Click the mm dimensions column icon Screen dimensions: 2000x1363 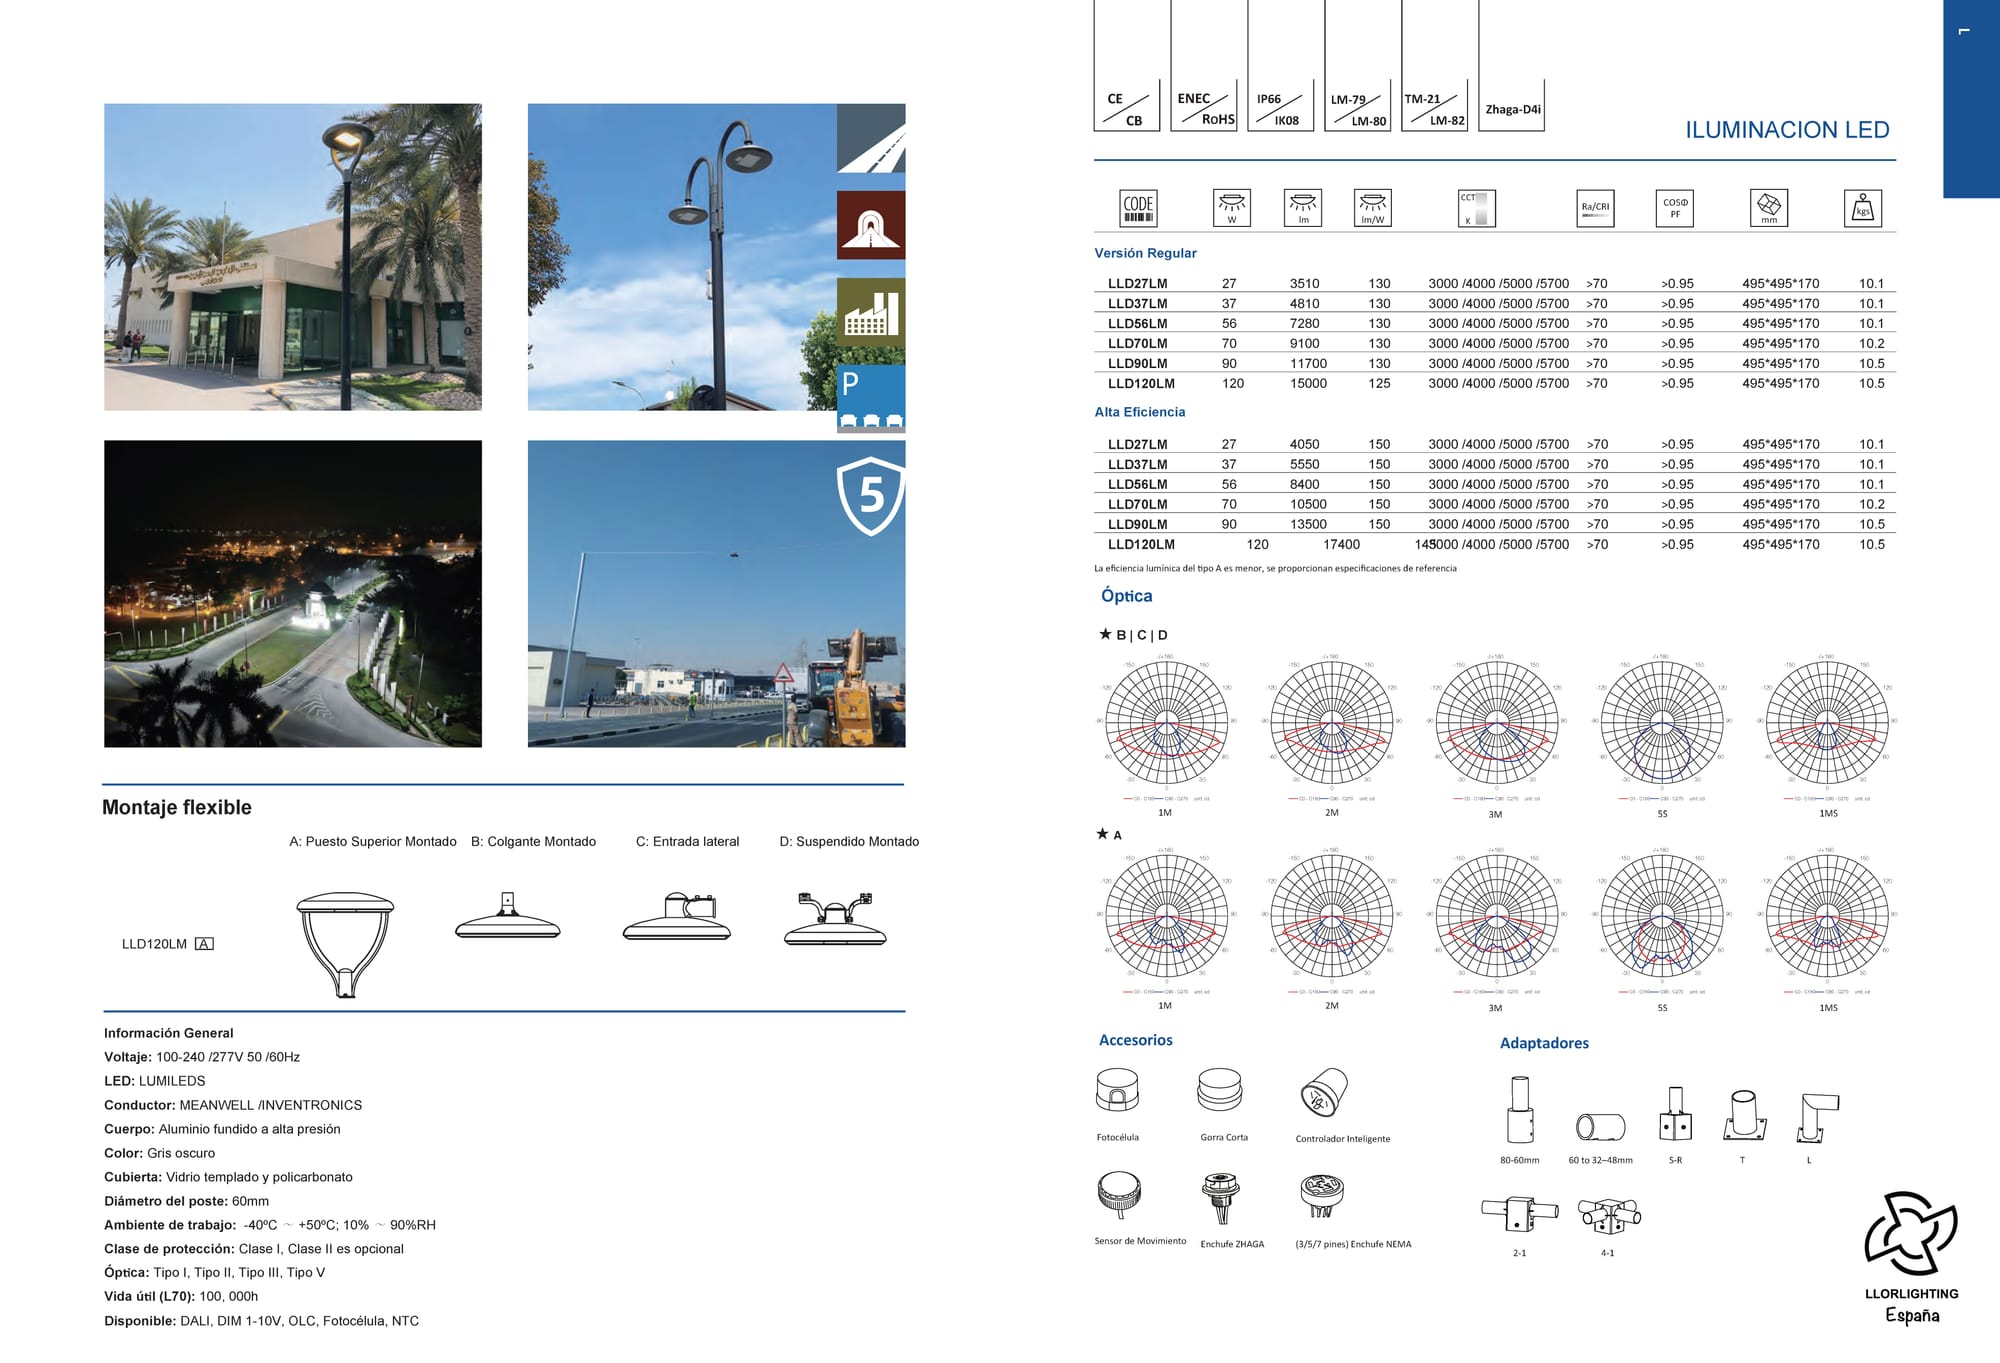(x=1769, y=208)
